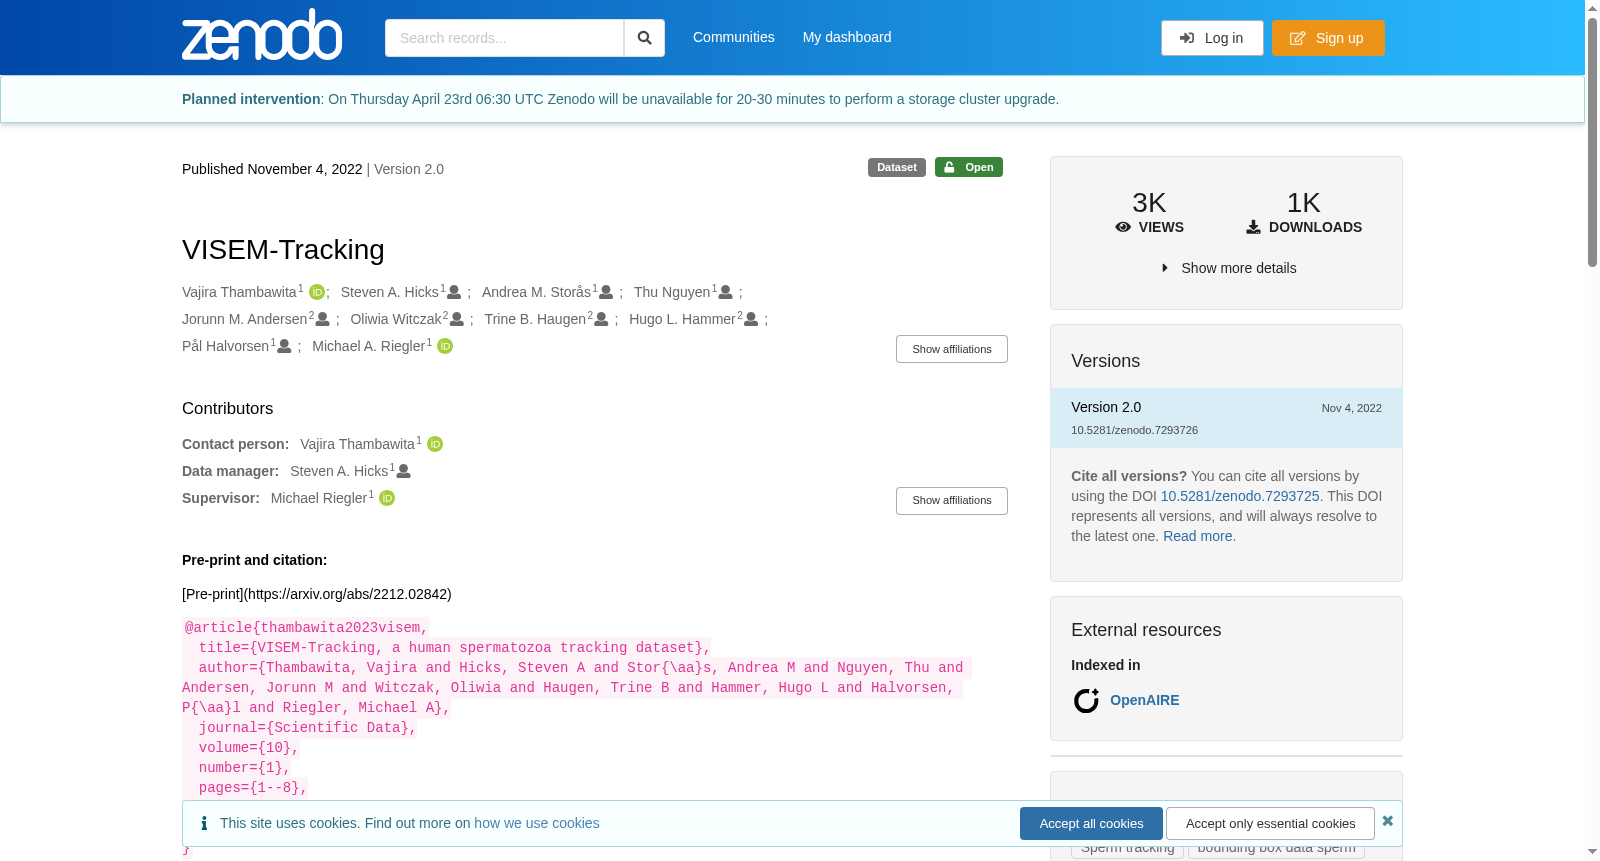
Task: Click author name Hugo L. Hammer
Action: tap(683, 319)
